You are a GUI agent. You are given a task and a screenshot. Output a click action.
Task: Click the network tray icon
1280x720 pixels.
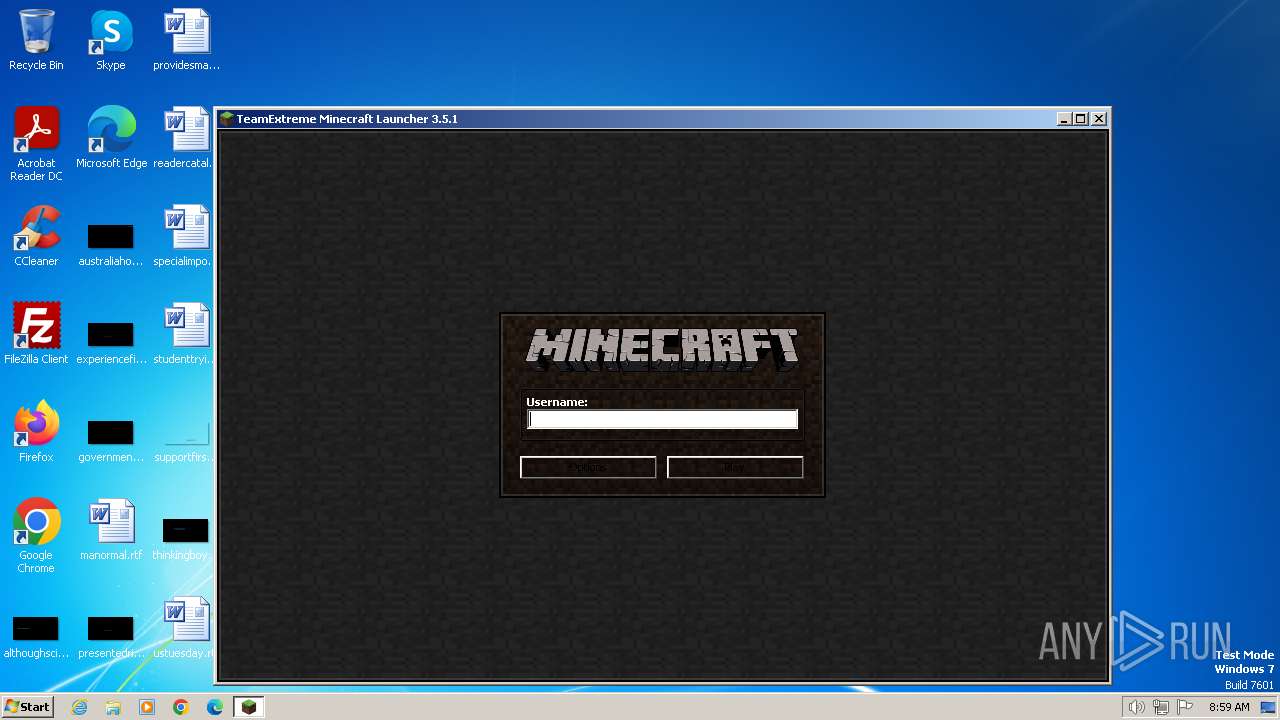[1161, 707]
